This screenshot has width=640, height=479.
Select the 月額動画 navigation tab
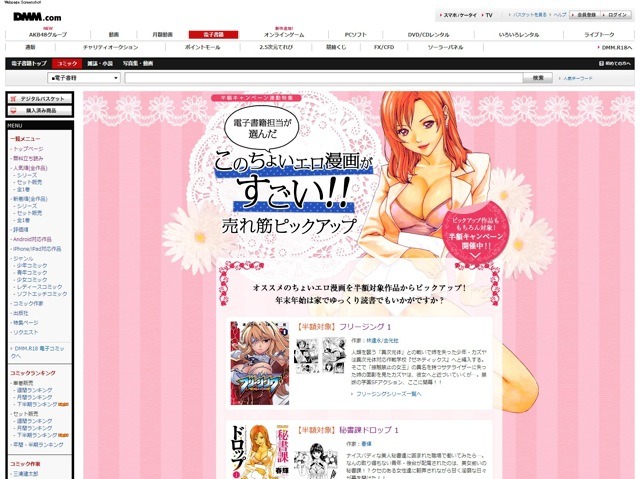coord(162,35)
